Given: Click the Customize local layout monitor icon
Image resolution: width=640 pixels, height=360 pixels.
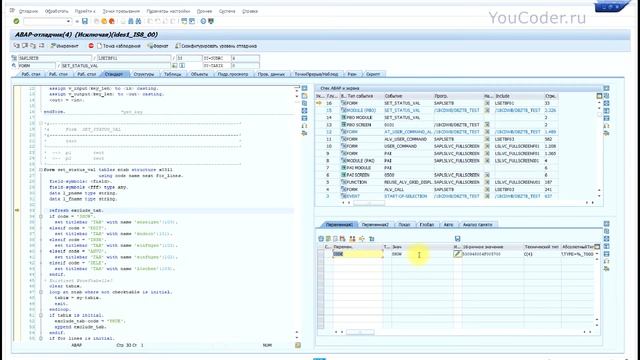Looking at the screenshot, I should (x=211, y=21).
